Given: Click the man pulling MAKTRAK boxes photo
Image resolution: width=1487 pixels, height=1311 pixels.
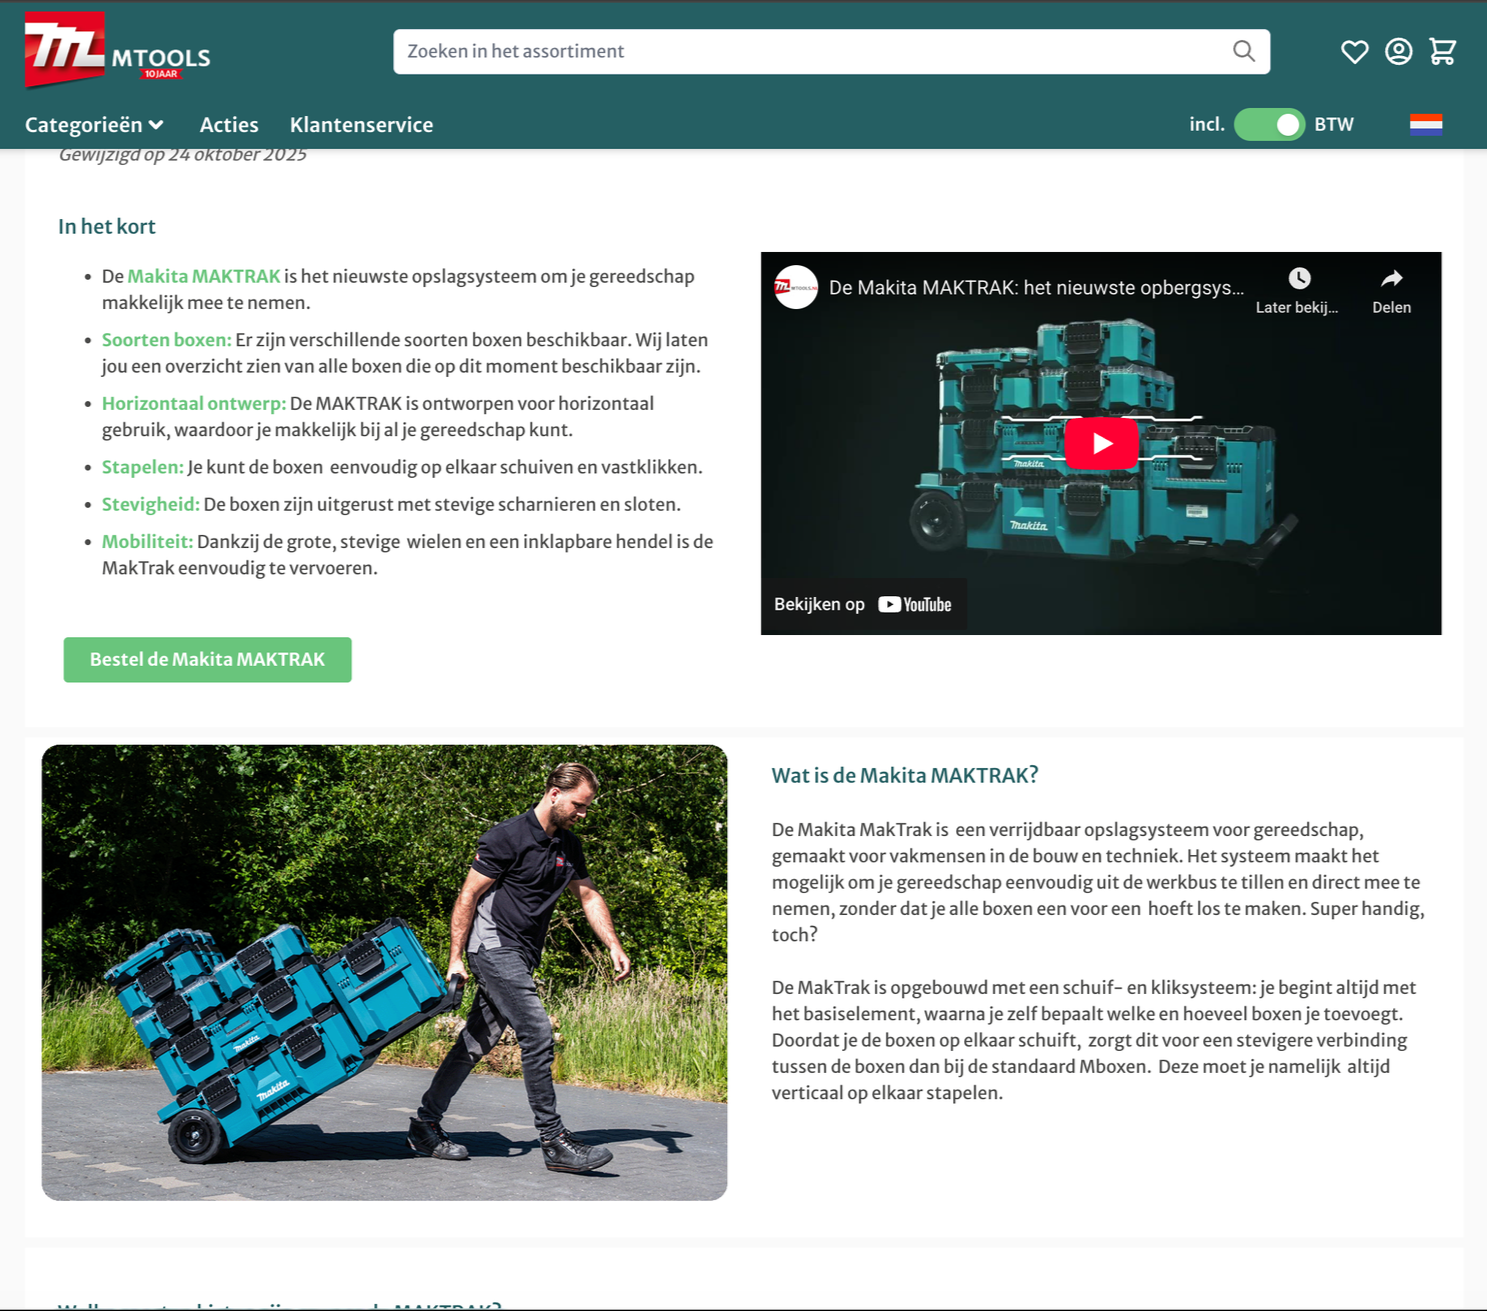Looking at the screenshot, I should pos(384,972).
